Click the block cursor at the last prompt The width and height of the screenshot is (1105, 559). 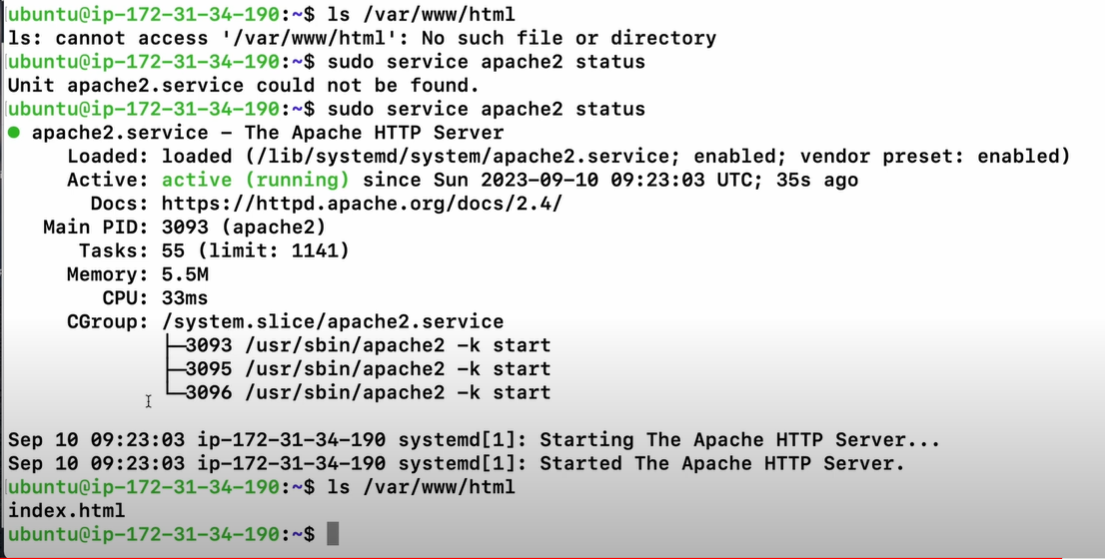(333, 534)
